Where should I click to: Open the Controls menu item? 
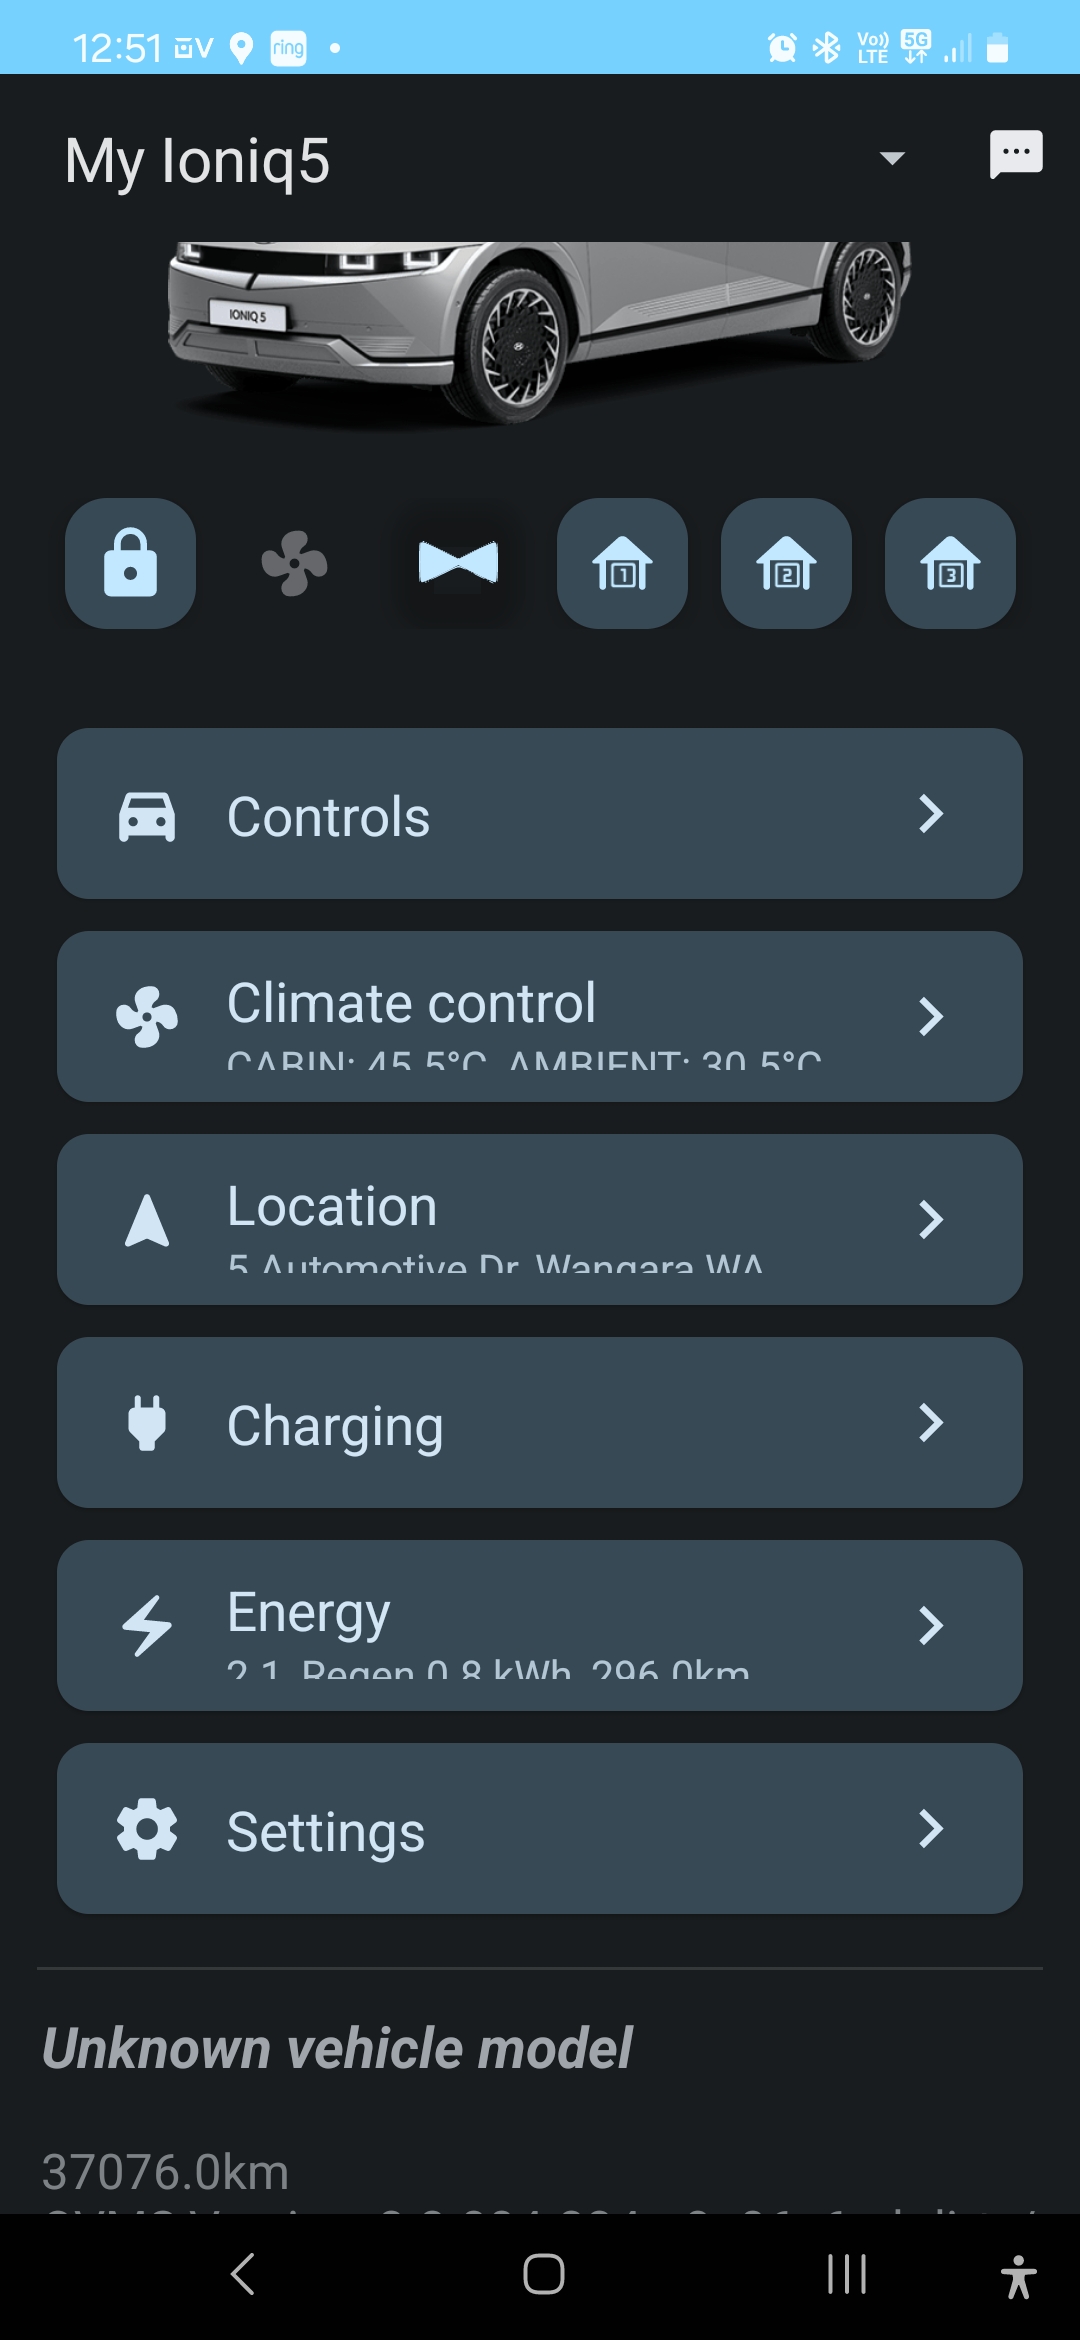point(539,814)
